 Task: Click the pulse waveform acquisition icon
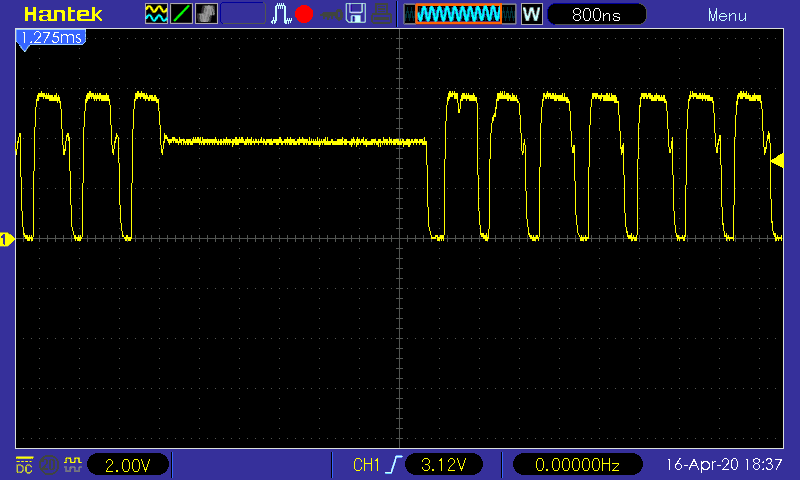tap(281, 14)
